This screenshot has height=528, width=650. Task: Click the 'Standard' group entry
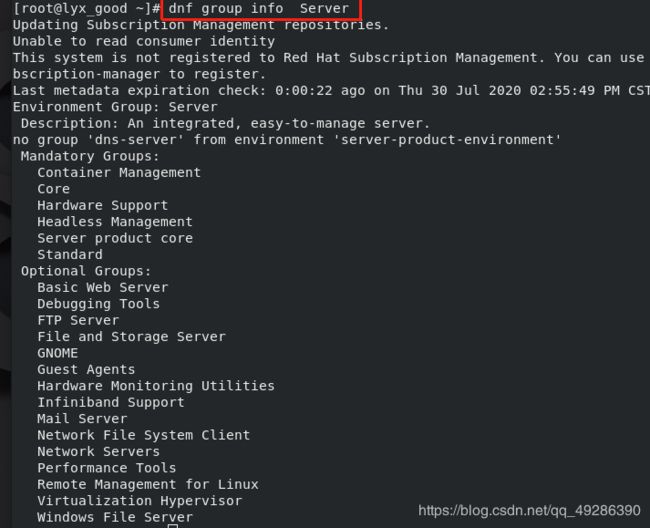70,254
